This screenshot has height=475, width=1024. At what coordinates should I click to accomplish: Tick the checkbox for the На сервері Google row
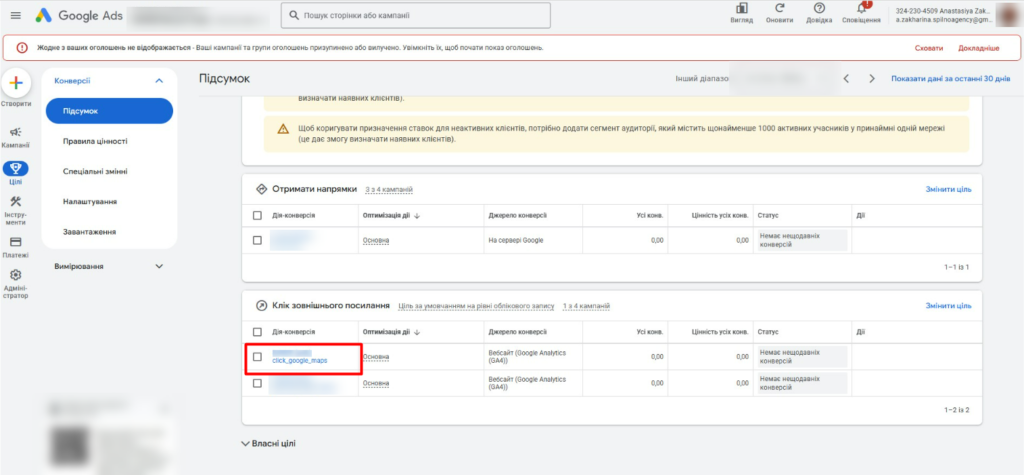pyautogui.click(x=258, y=240)
